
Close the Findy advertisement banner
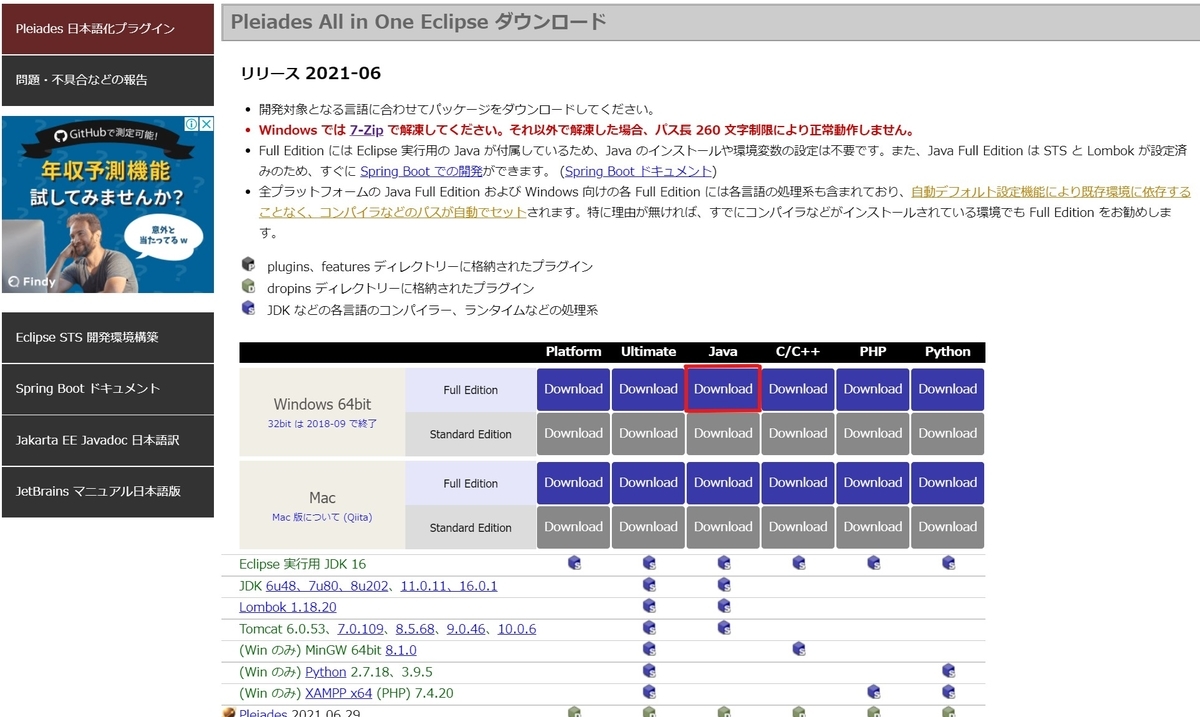(206, 124)
